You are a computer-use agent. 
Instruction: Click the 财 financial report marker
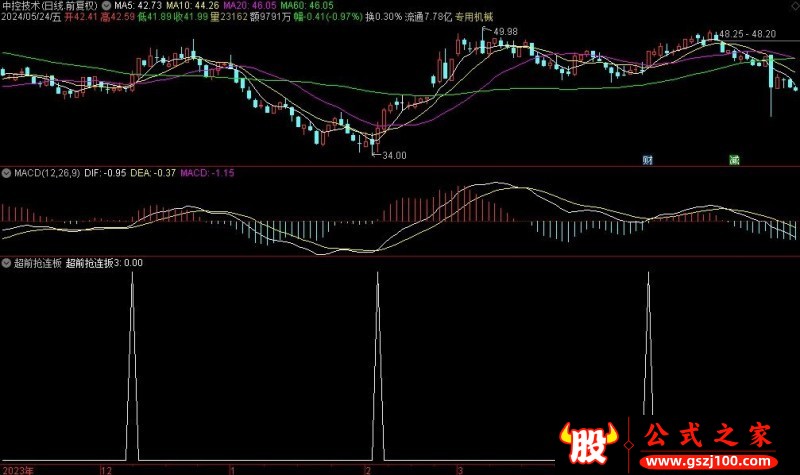point(647,160)
